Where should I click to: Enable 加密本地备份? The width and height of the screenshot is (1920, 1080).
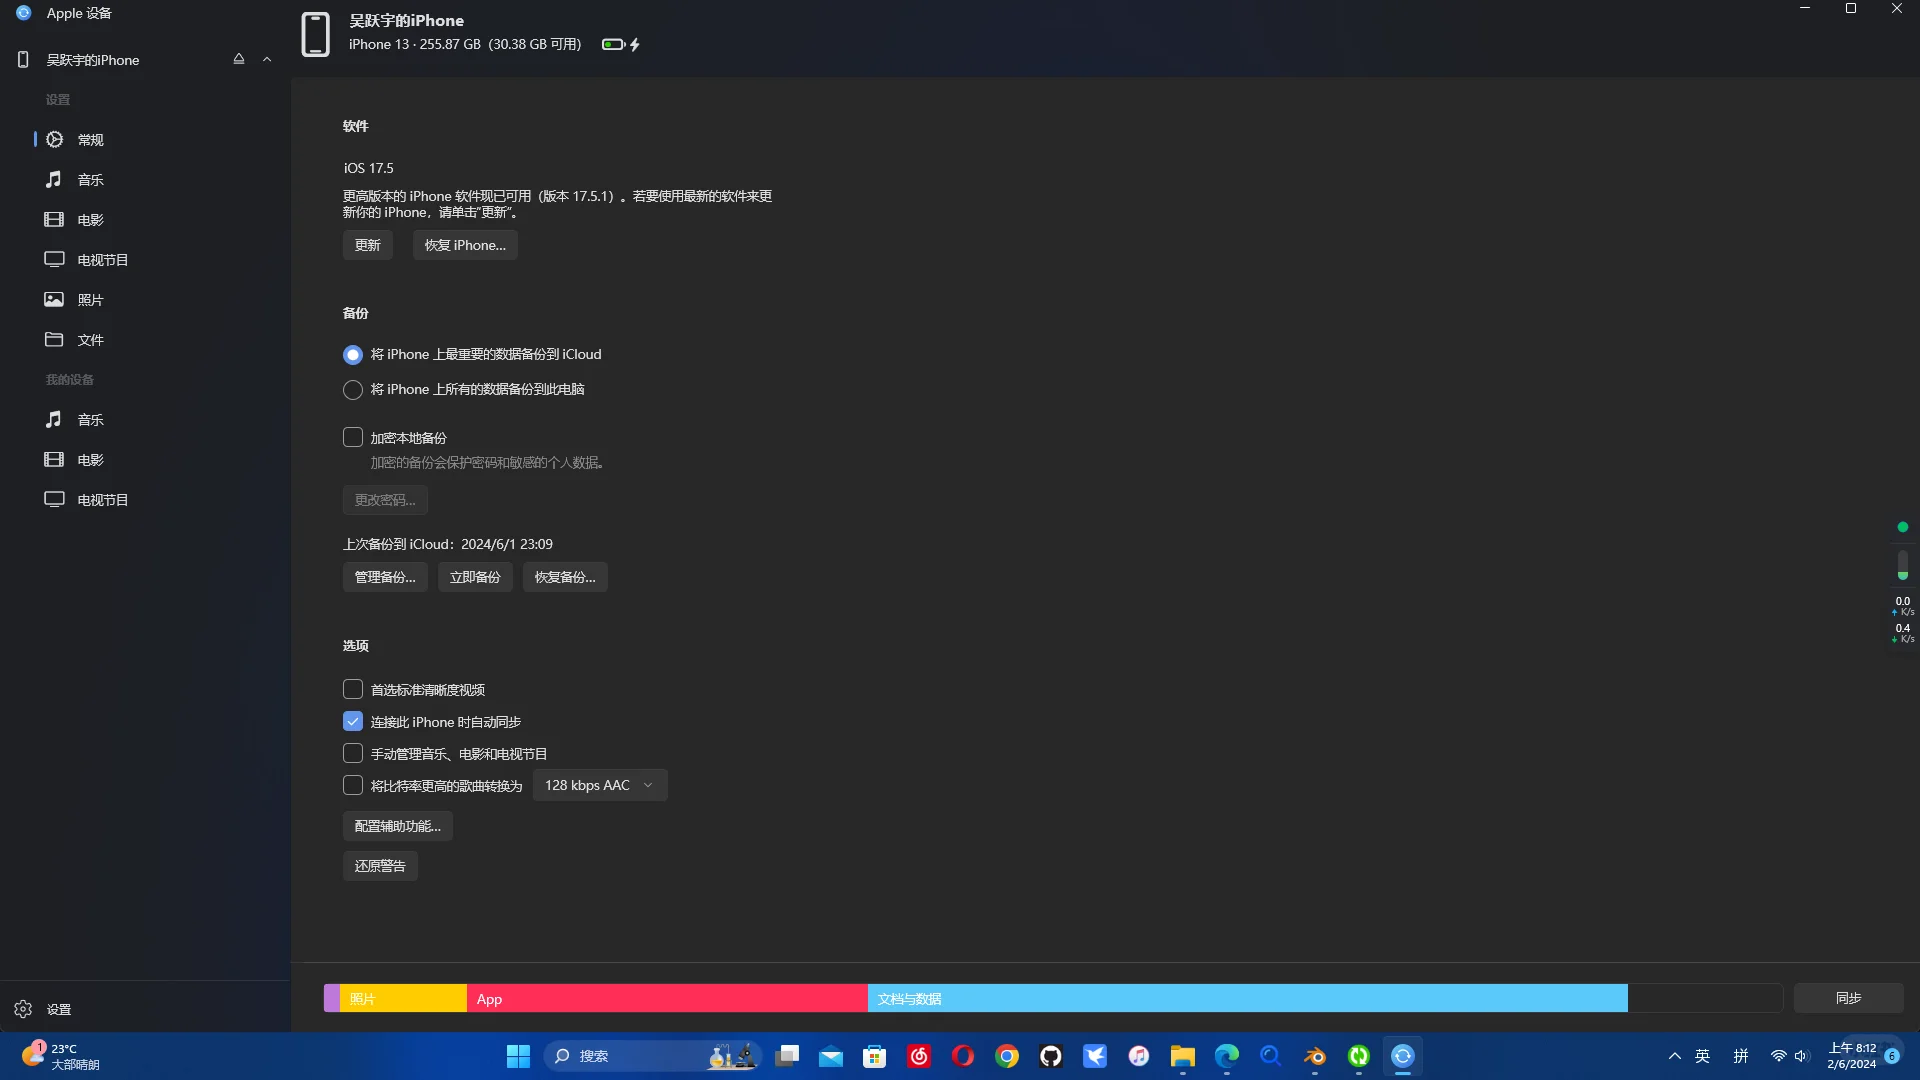coord(352,437)
